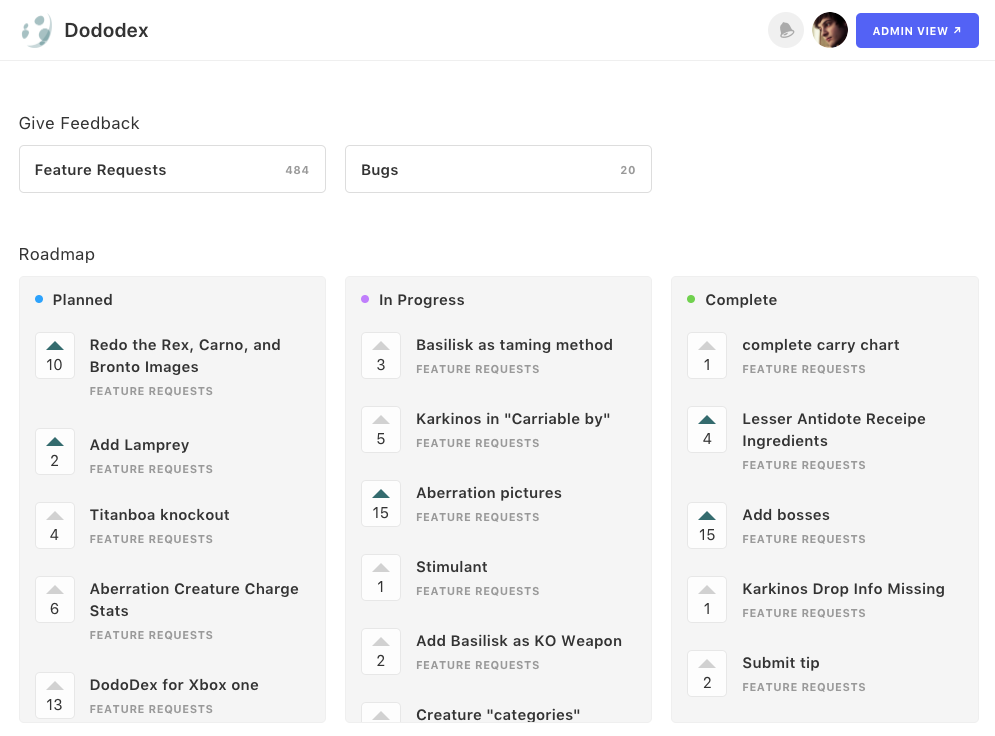
Task: Upvote the Stimulant request
Action: 381,577
